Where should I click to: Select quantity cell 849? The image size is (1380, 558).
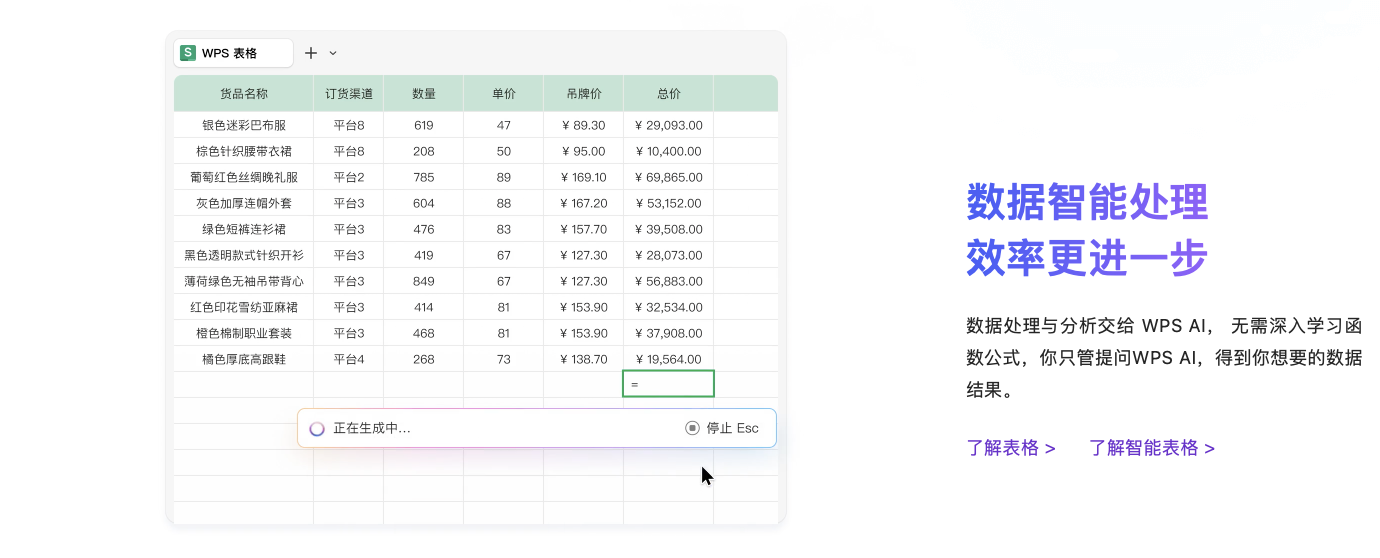tap(424, 281)
